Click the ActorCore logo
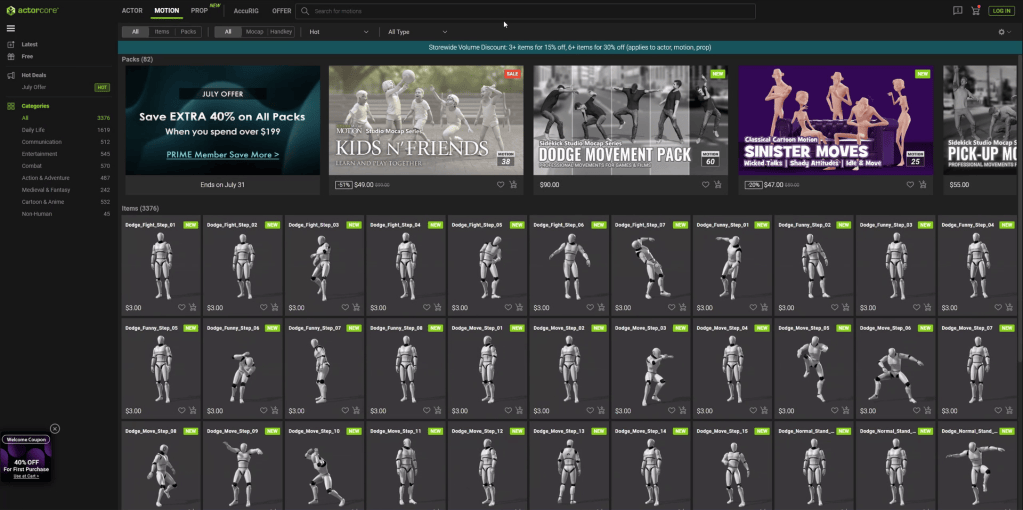Screen dimensions: 1023x510 (x=31, y=10)
